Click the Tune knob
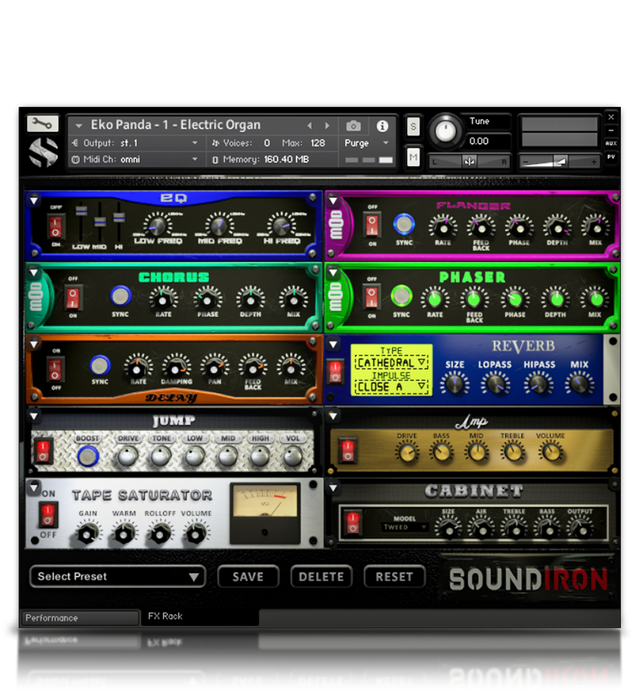This screenshot has height=700, width=636. [446, 131]
